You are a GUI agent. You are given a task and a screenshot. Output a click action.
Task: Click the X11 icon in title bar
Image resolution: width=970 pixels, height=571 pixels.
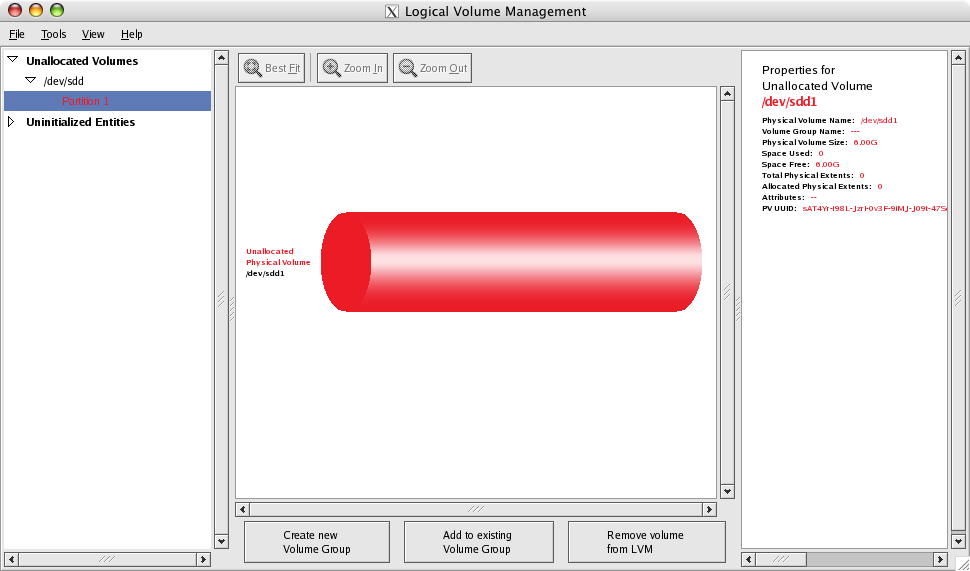392,12
